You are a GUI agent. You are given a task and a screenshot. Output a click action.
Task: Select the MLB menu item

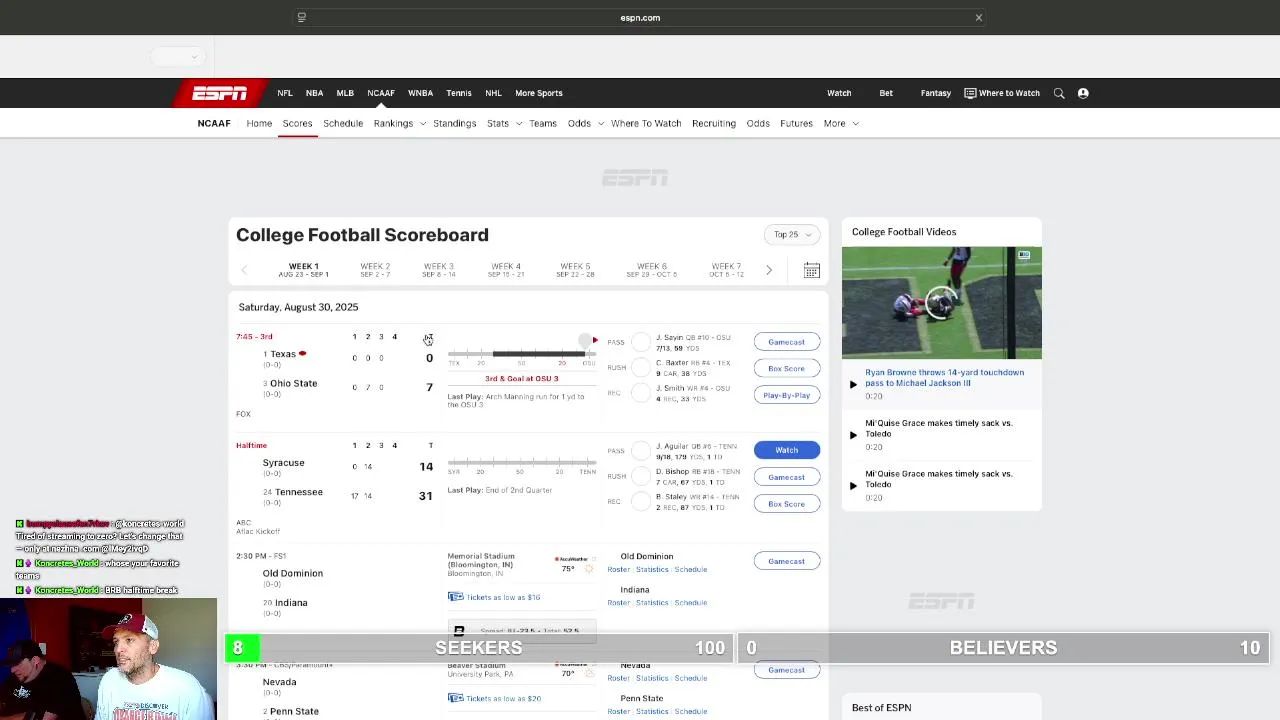(x=345, y=93)
